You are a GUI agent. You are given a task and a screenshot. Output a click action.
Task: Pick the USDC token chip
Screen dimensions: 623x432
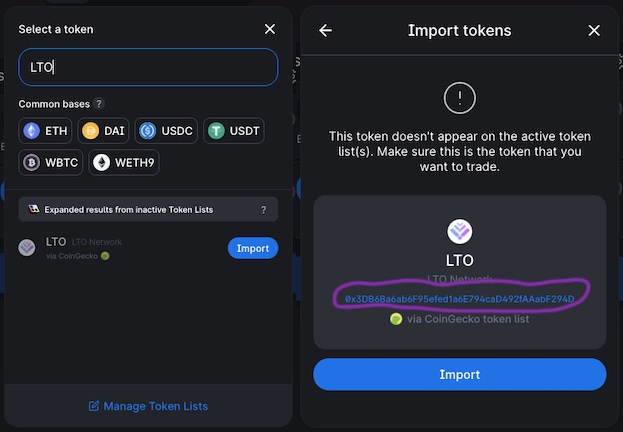tap(166, 131)
